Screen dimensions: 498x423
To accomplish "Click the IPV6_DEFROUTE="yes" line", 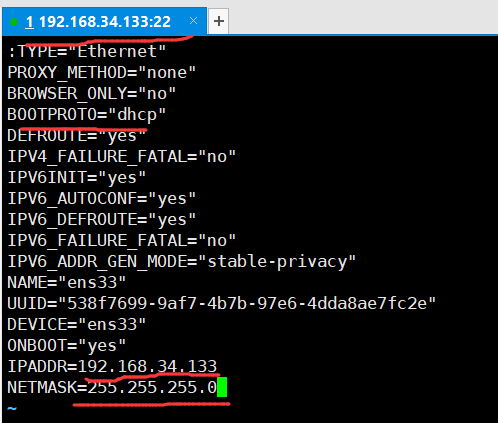I will click(102, 219).
